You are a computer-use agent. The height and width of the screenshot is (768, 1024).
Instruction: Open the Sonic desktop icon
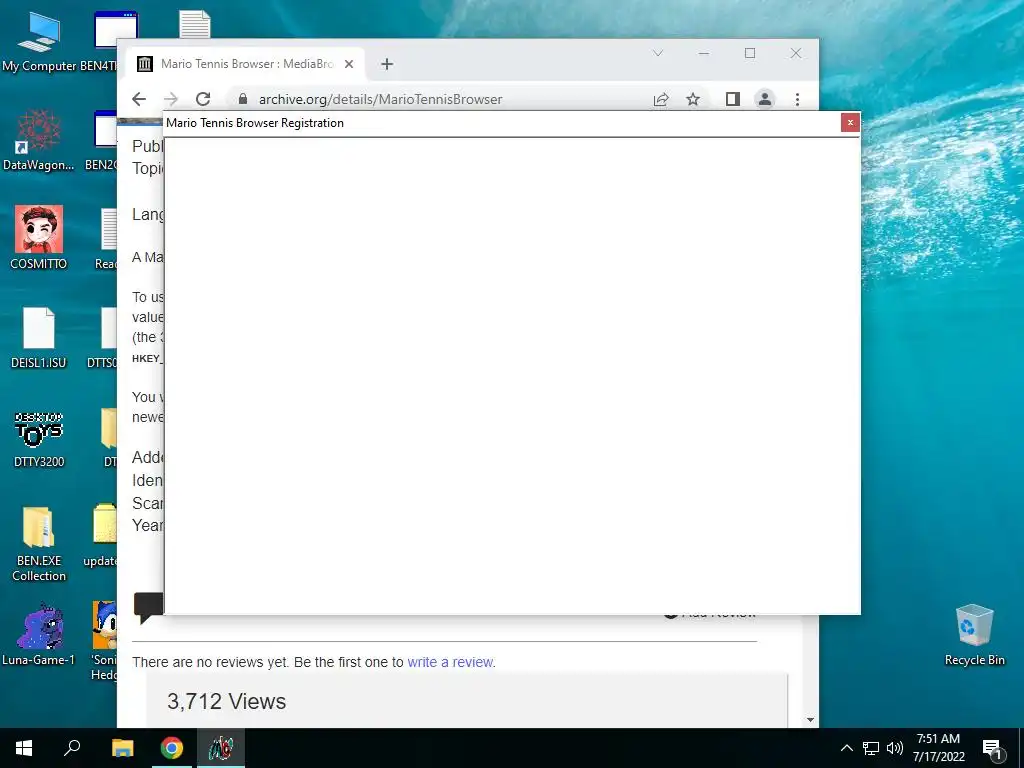(x=104, y=640)
